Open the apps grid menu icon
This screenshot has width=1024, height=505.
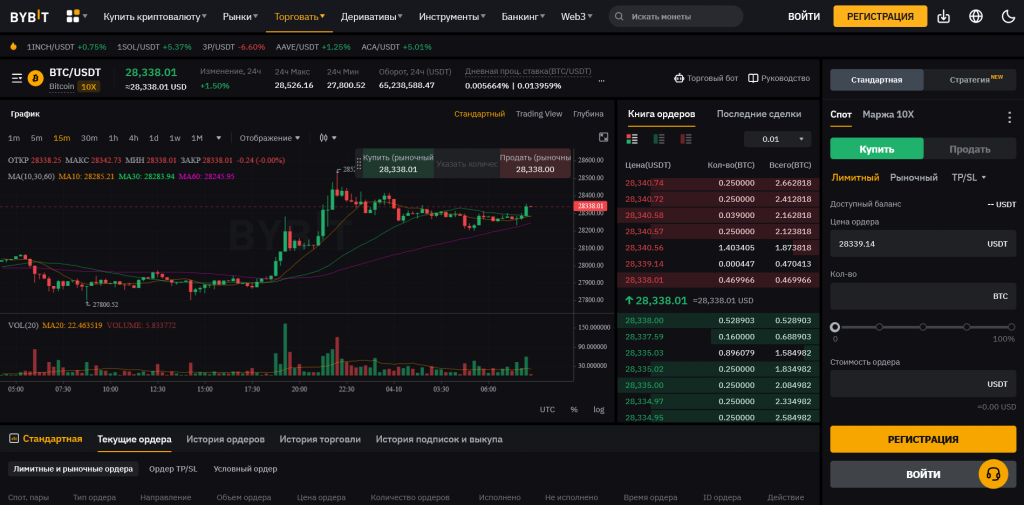click(x=73, y=16)
